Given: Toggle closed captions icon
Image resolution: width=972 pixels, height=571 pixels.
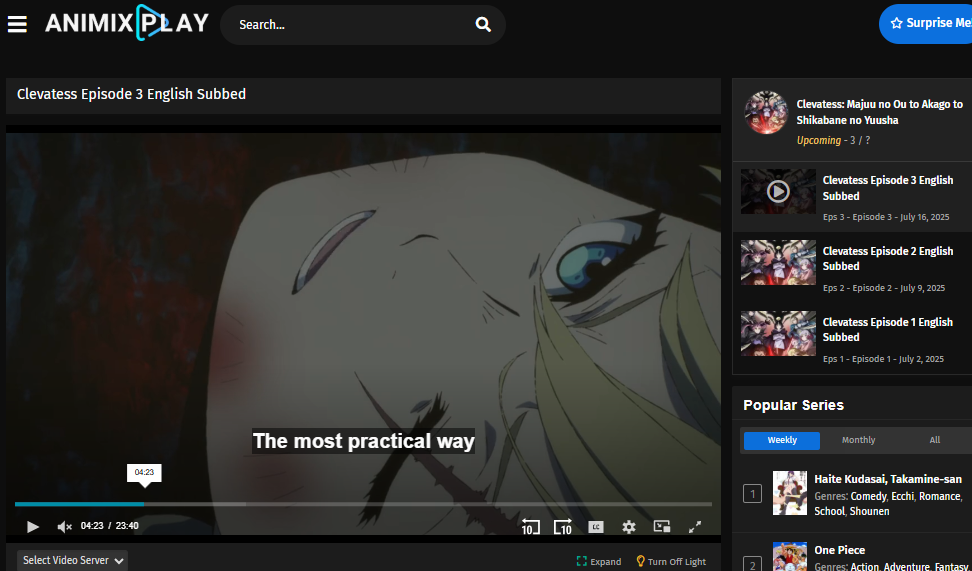Looking at the screenshot, I should pos(596,527).
